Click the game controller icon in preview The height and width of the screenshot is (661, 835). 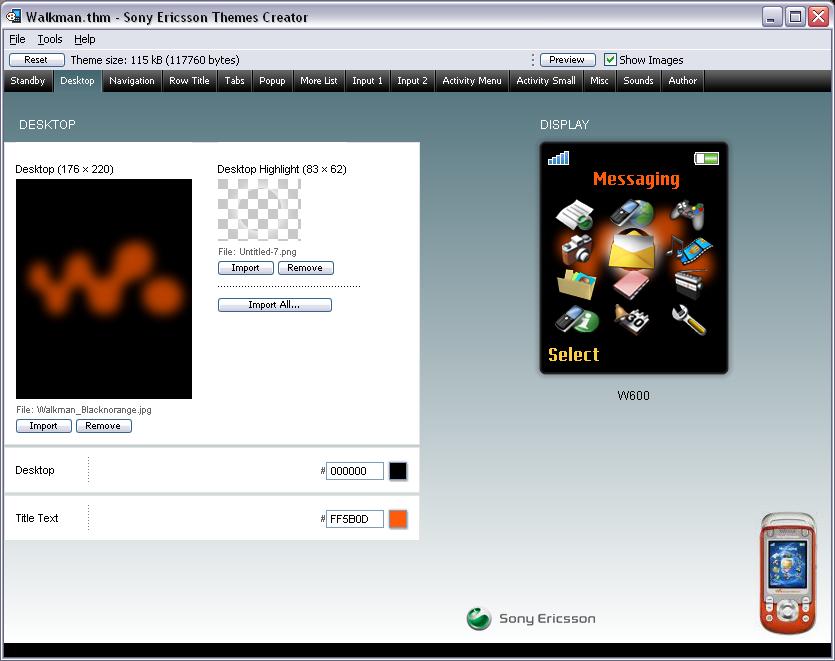[687, 214]
